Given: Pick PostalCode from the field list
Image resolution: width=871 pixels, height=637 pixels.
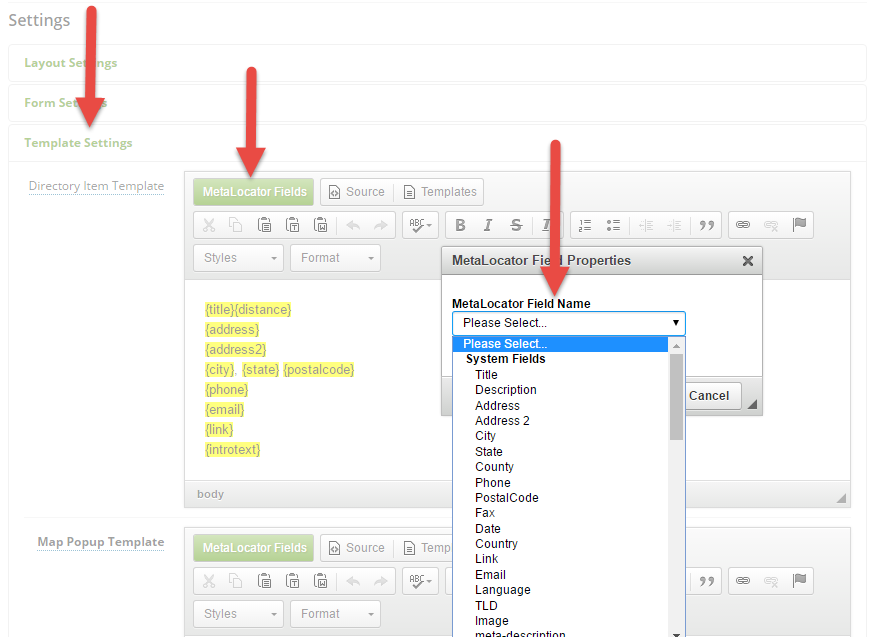Looking at the screenshot, I should [x=507, y=498].
